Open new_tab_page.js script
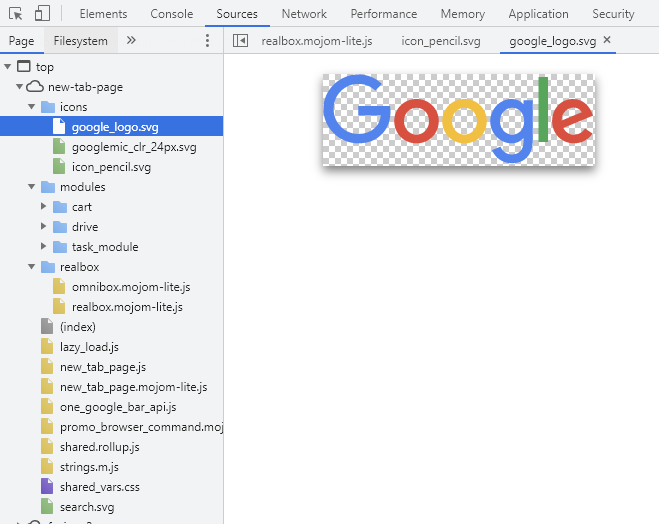 [103, 367]
